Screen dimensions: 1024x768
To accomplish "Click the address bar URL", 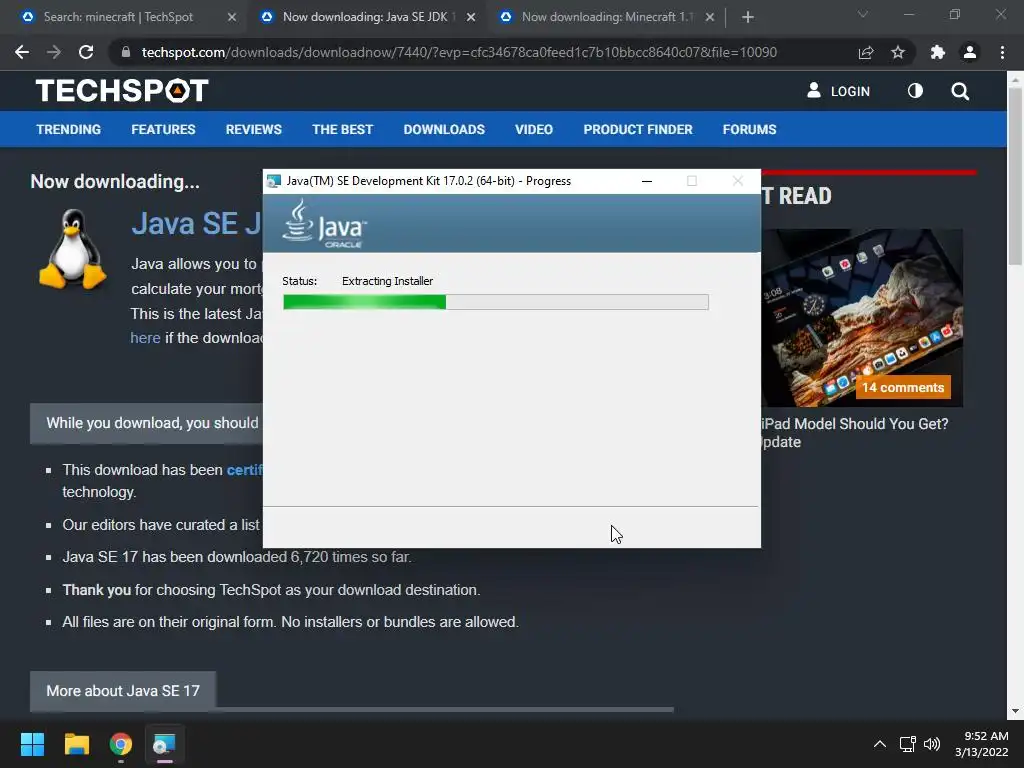I will click(x=459, y=52).
